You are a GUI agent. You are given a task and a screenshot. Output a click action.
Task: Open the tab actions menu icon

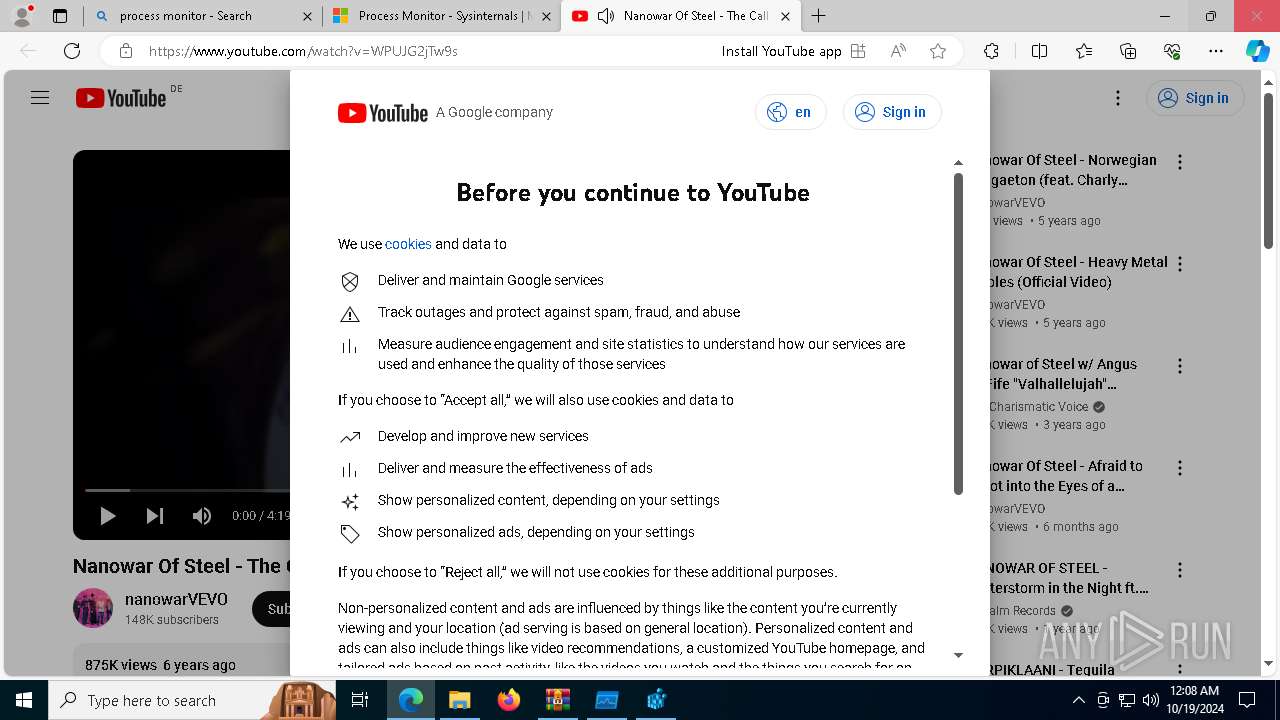point(60,16)
